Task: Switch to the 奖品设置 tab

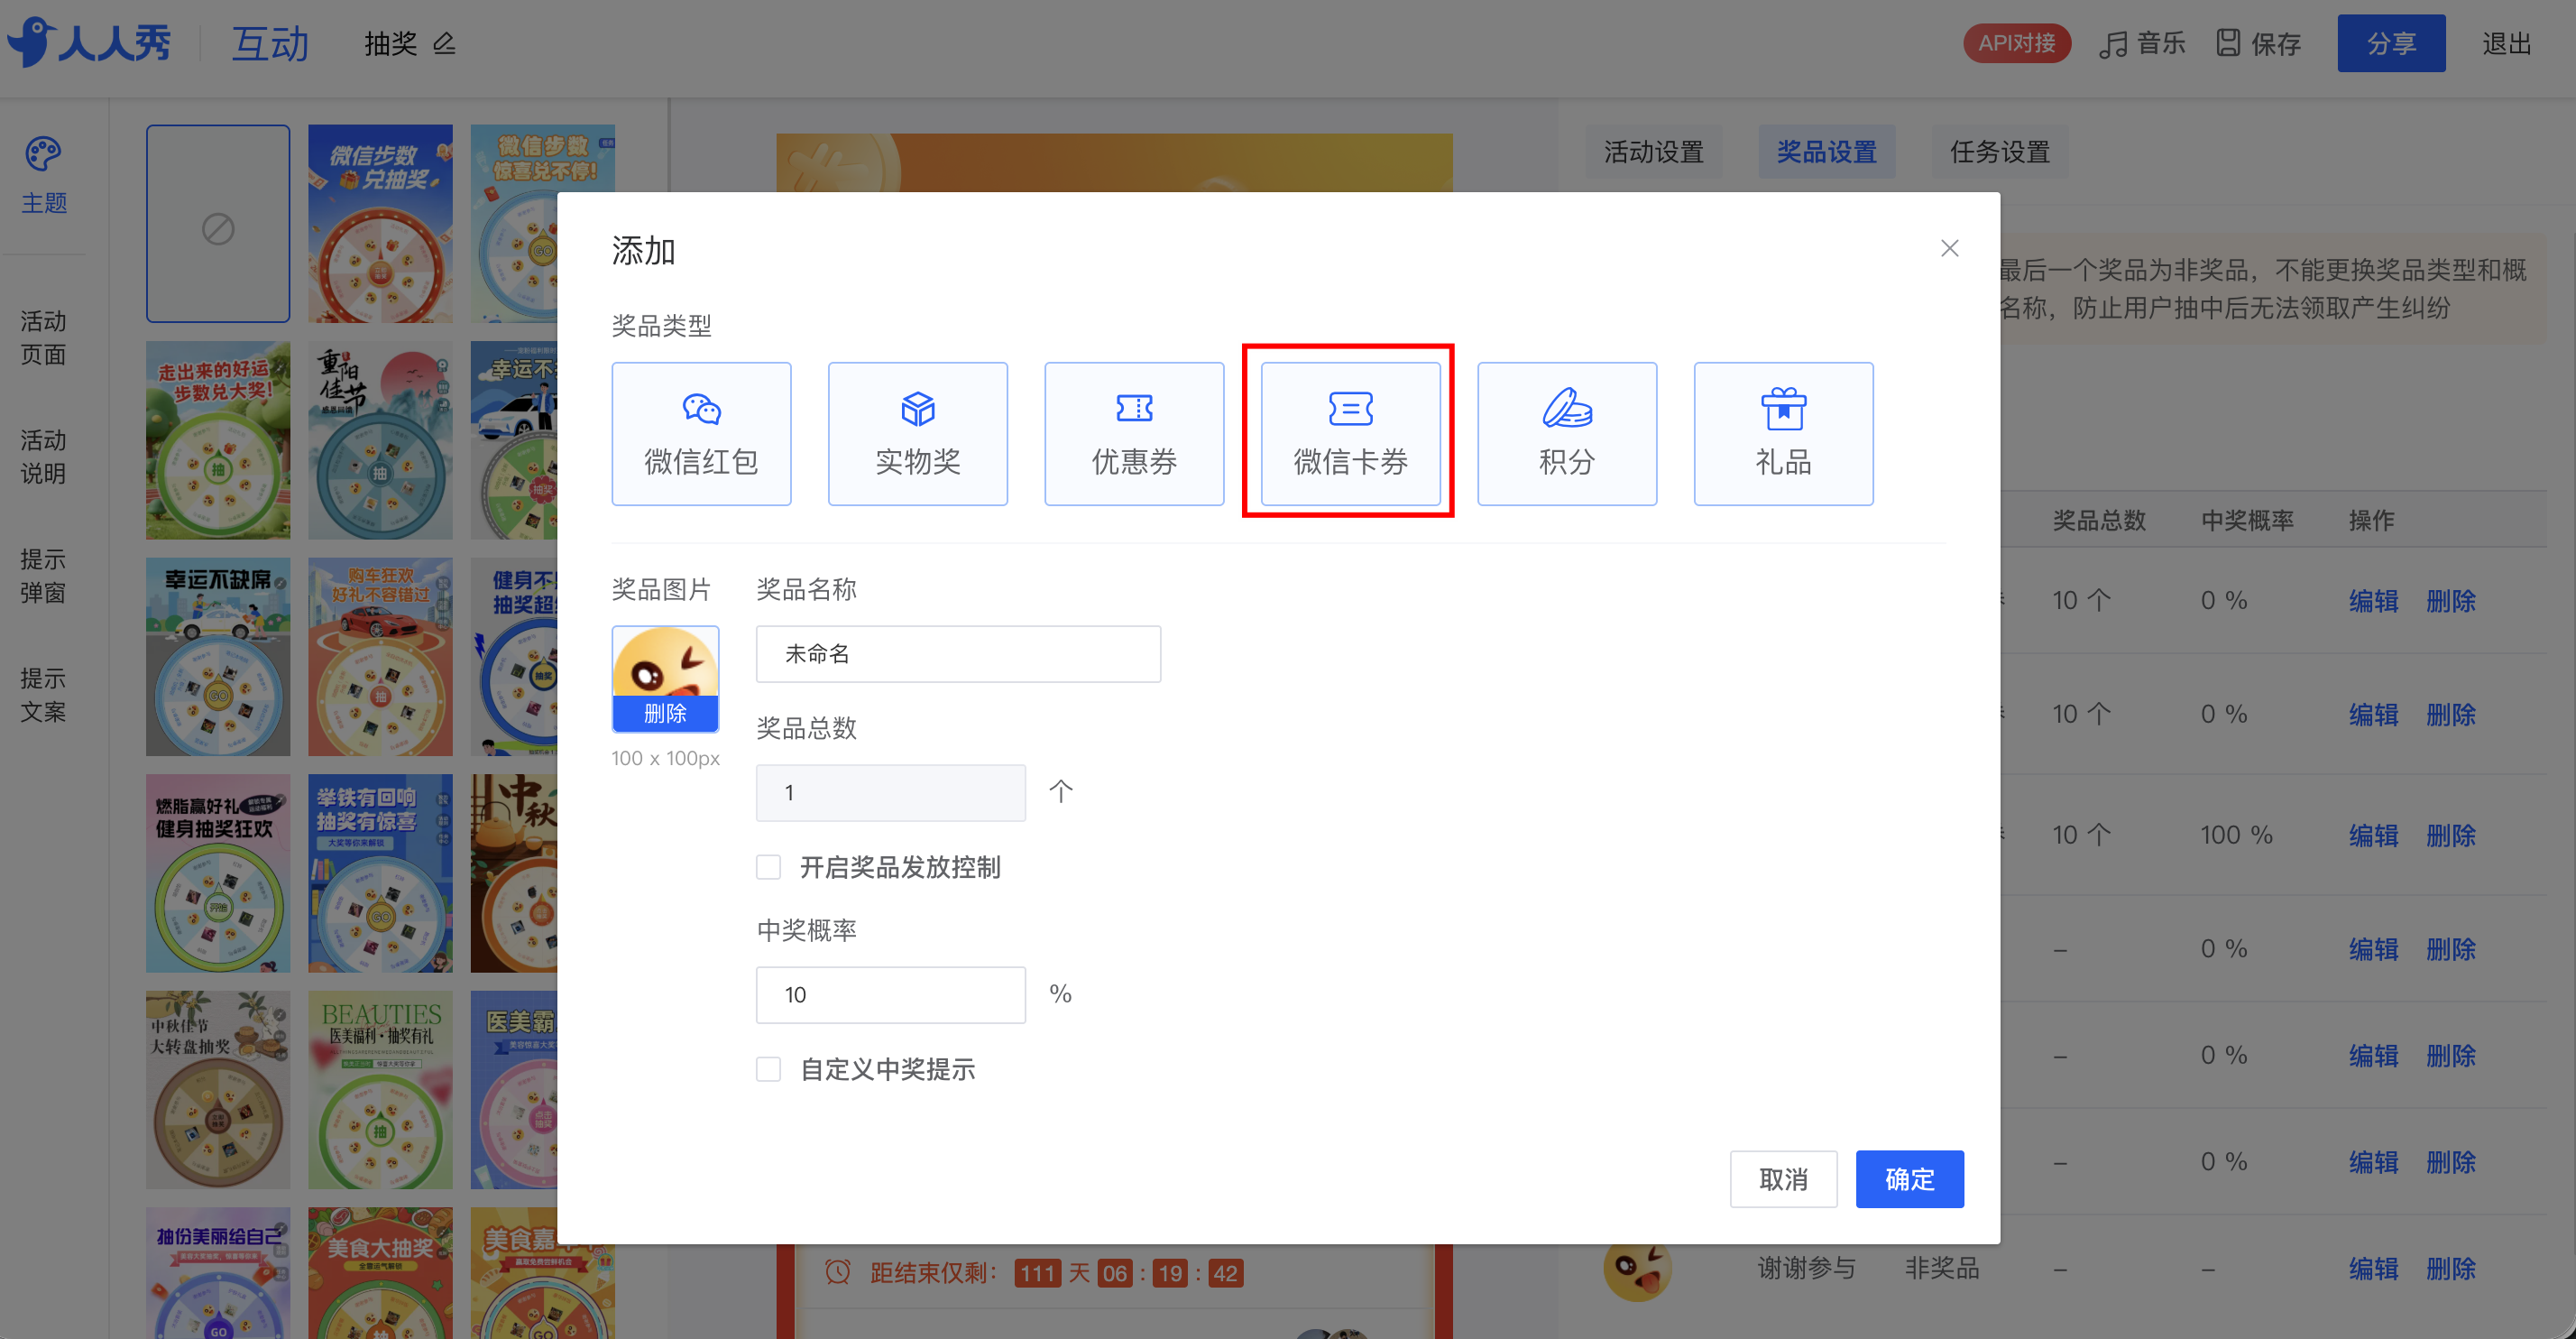Action: tap(1826, 152)
